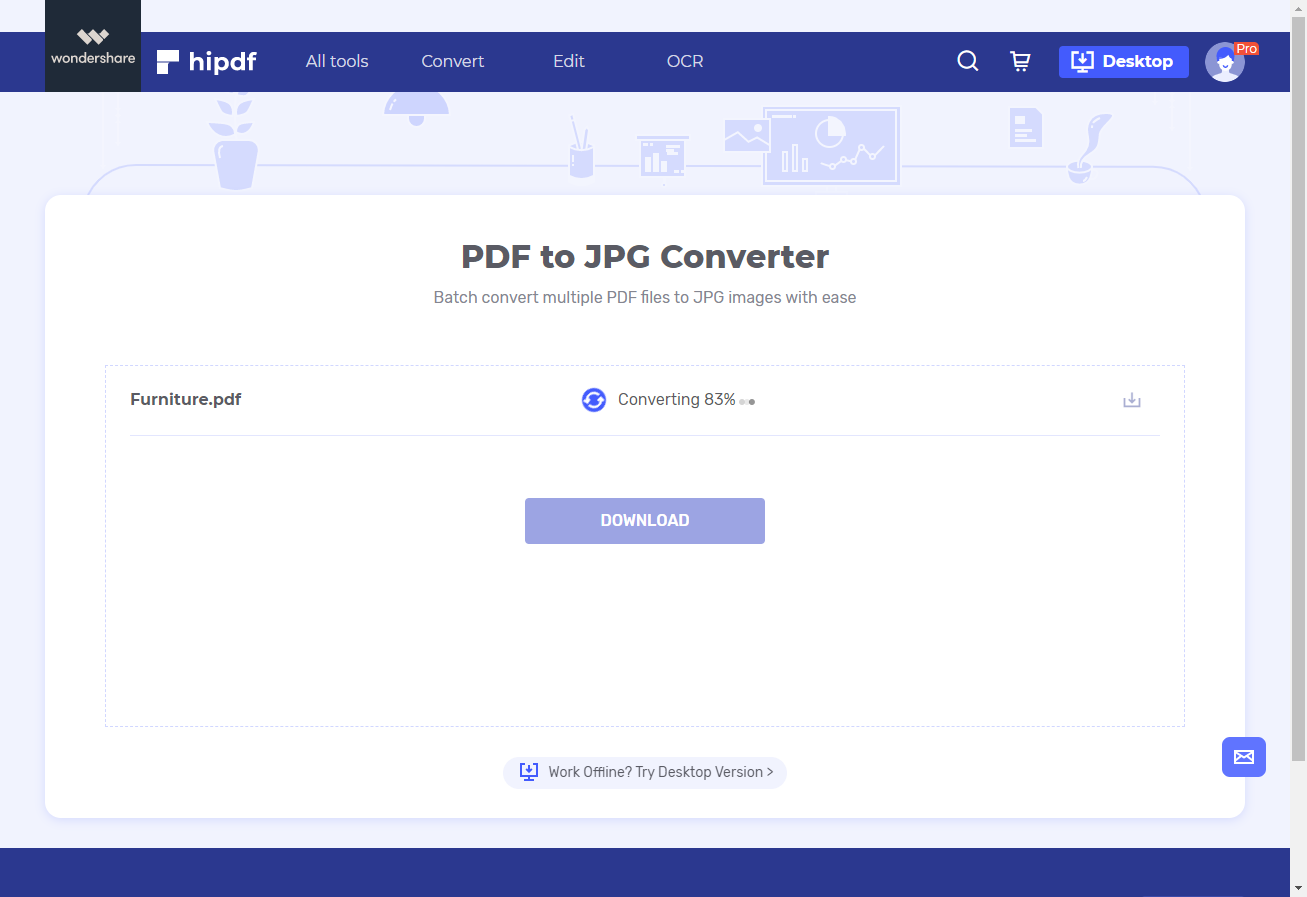Click the spinning conversion status icon

[x=593, y=399]
